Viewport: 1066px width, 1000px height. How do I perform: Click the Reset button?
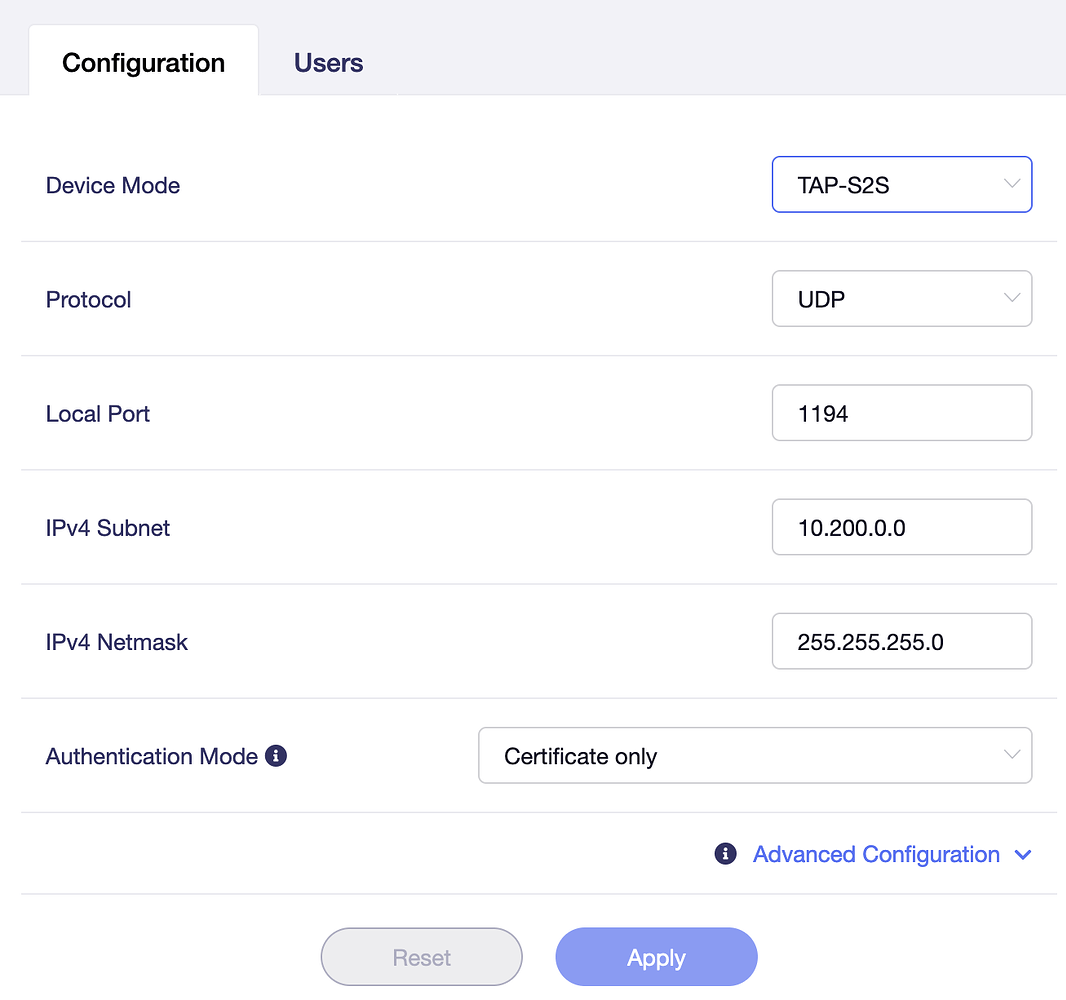click(x=421, y=957)
